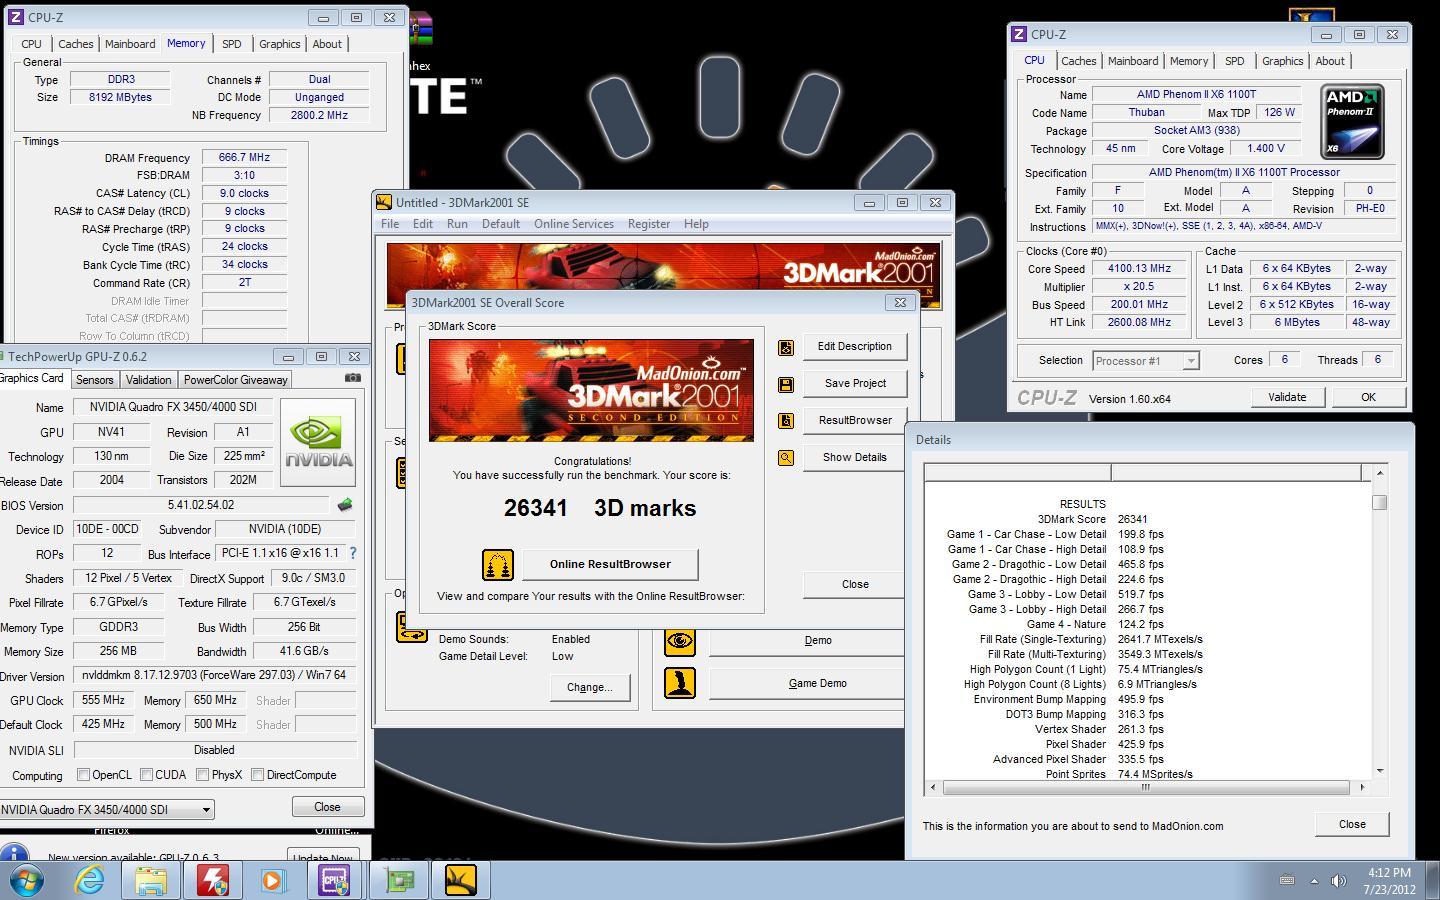Click the 3DMark2001 banner image in score dialog
This screenshot has width=1440, height=900.
tap(591, 390)
